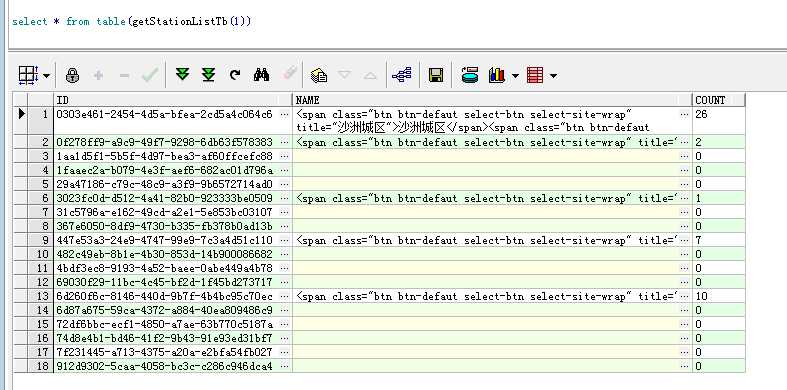Click the Fetch next page icon

(x=183, y=75)
